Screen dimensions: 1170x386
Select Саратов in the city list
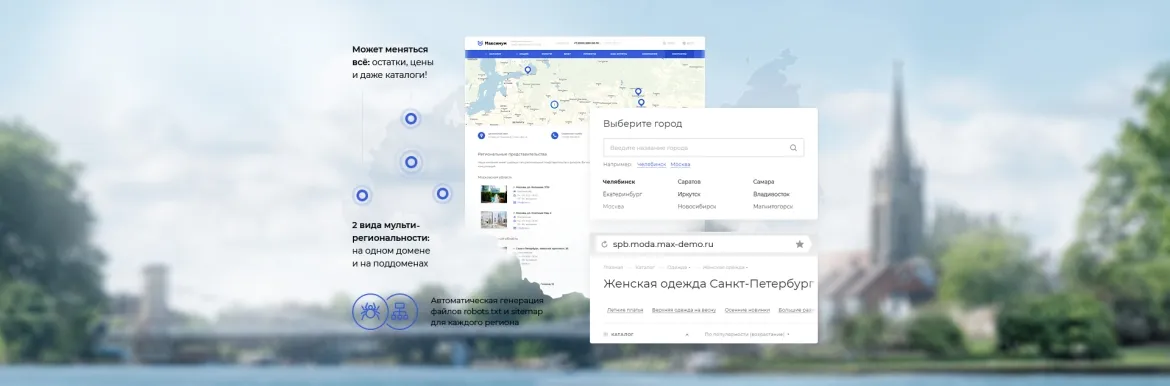tap(689, 181)
